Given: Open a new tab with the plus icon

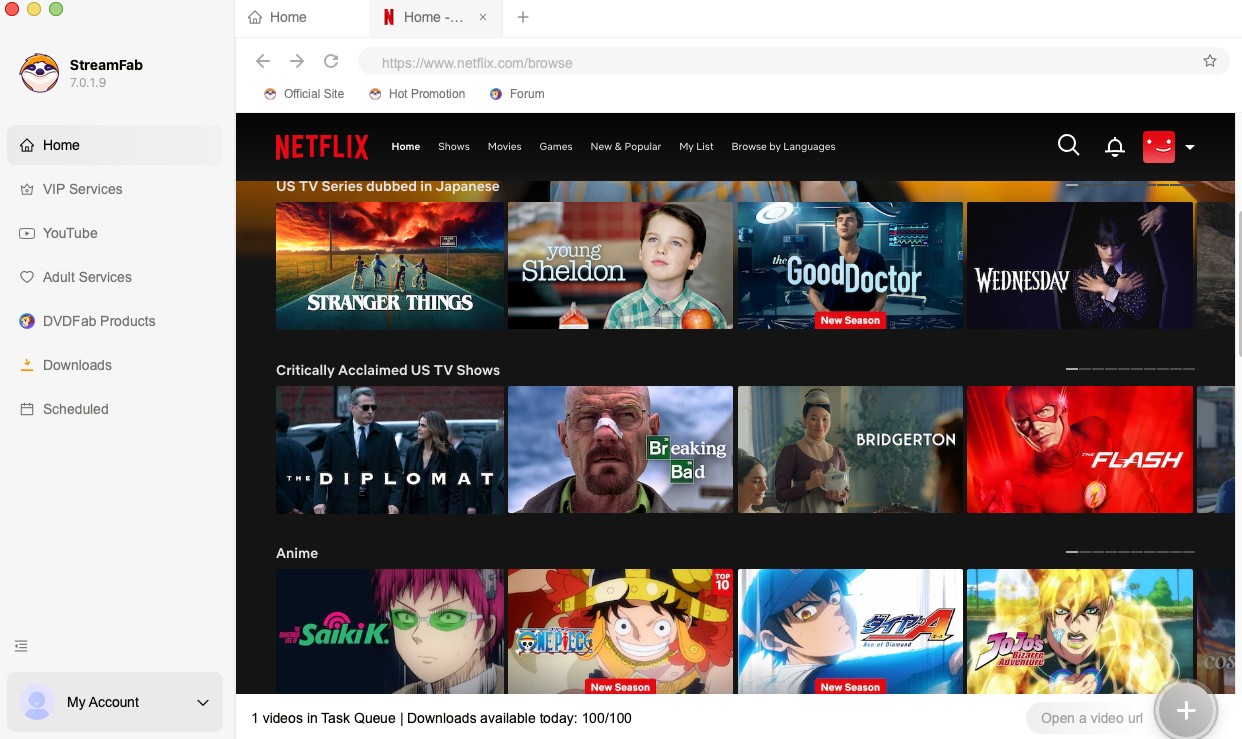Looking at the screenshot, I should pos(523,17).
